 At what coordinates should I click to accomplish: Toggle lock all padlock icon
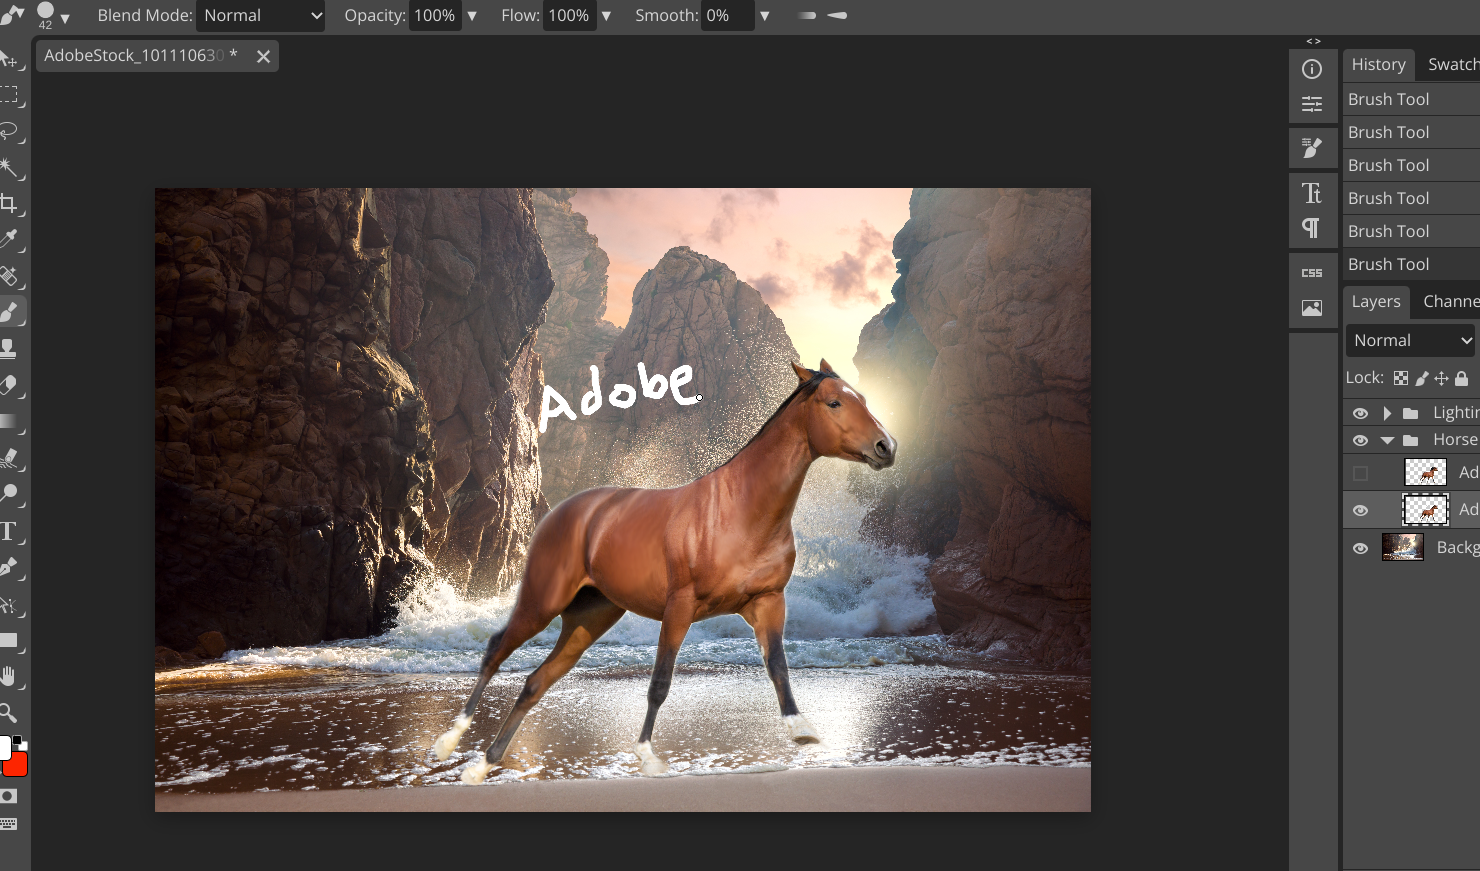click(x=1461, y=378)
